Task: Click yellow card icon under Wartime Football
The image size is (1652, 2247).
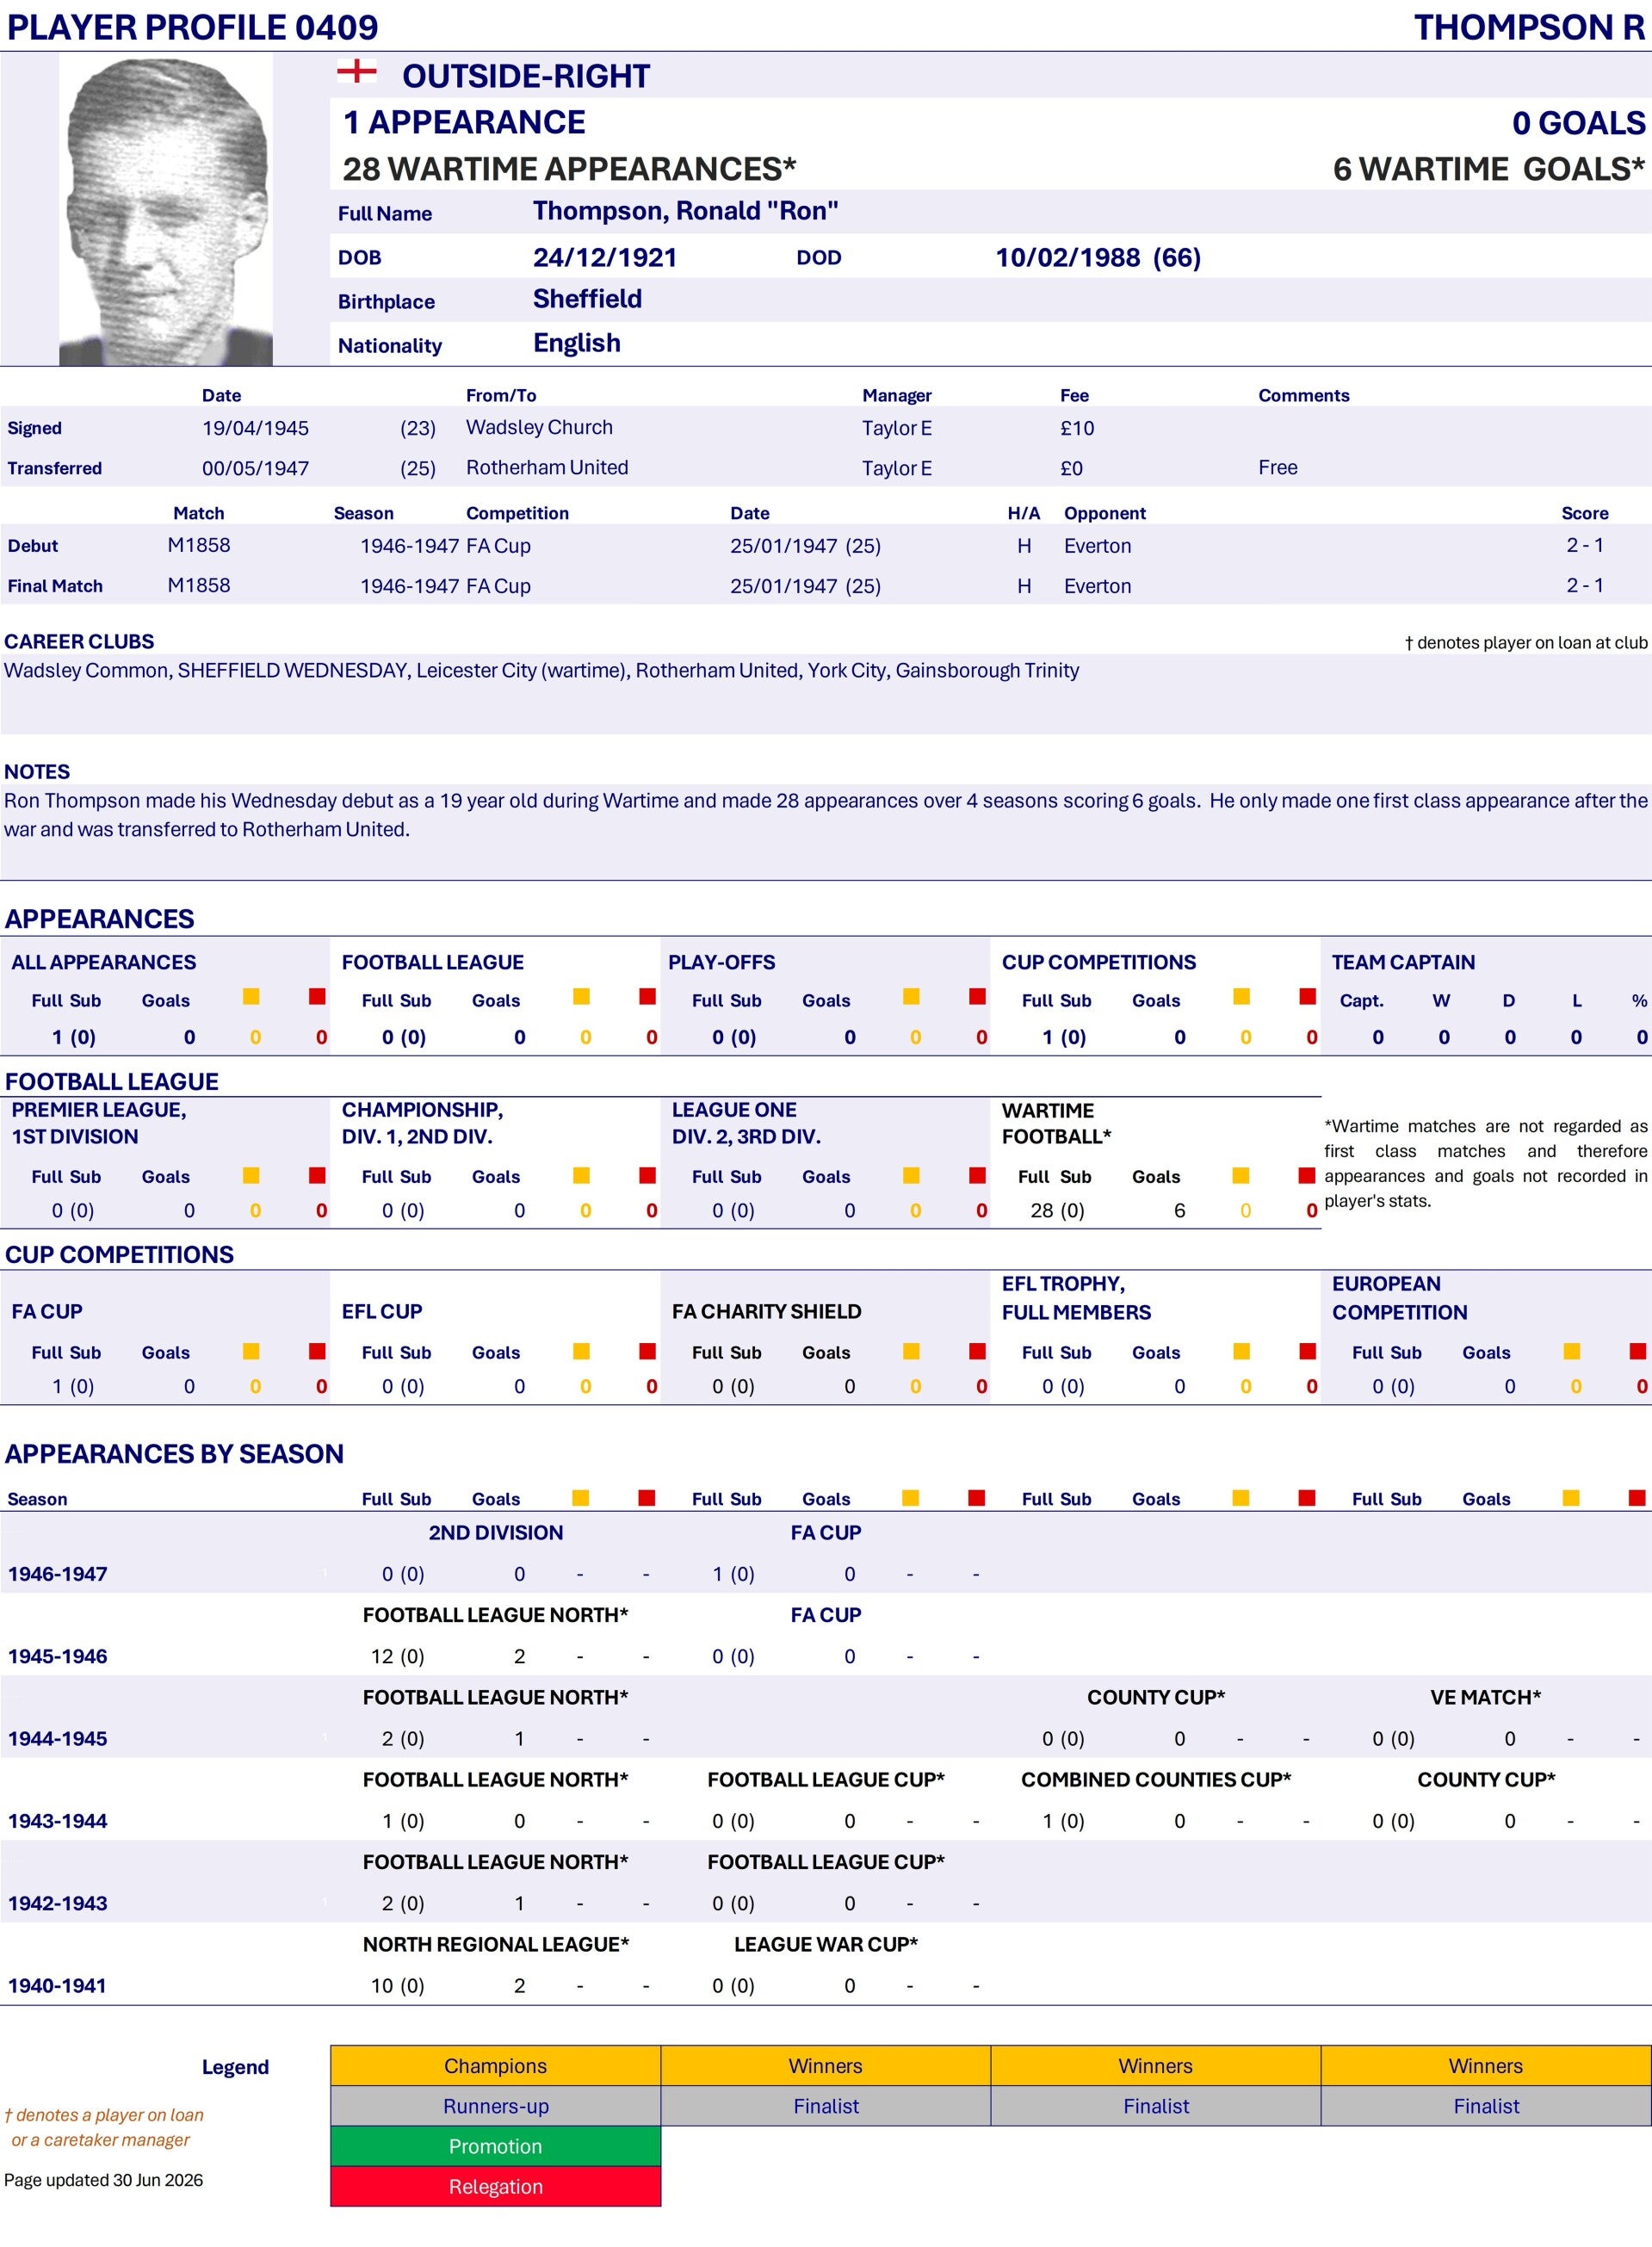Action: [x=1241, y=1175]
